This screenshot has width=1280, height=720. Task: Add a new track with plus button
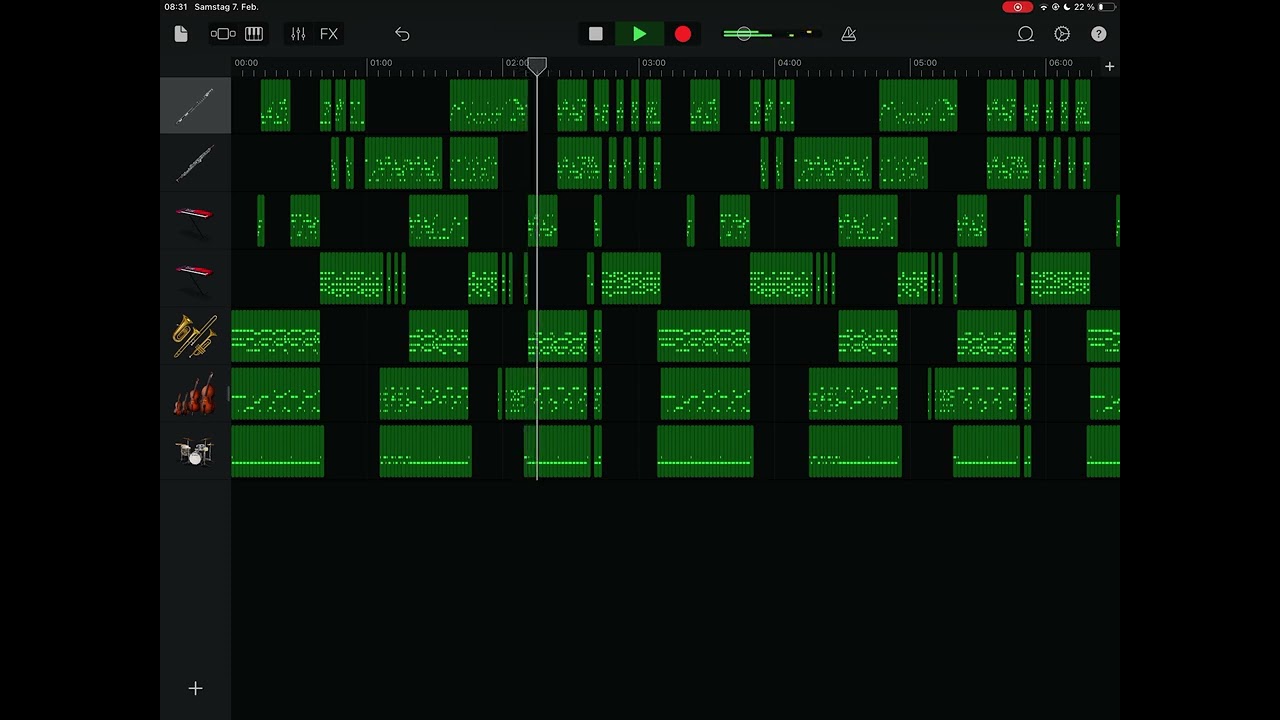click(x=196, y=688)
